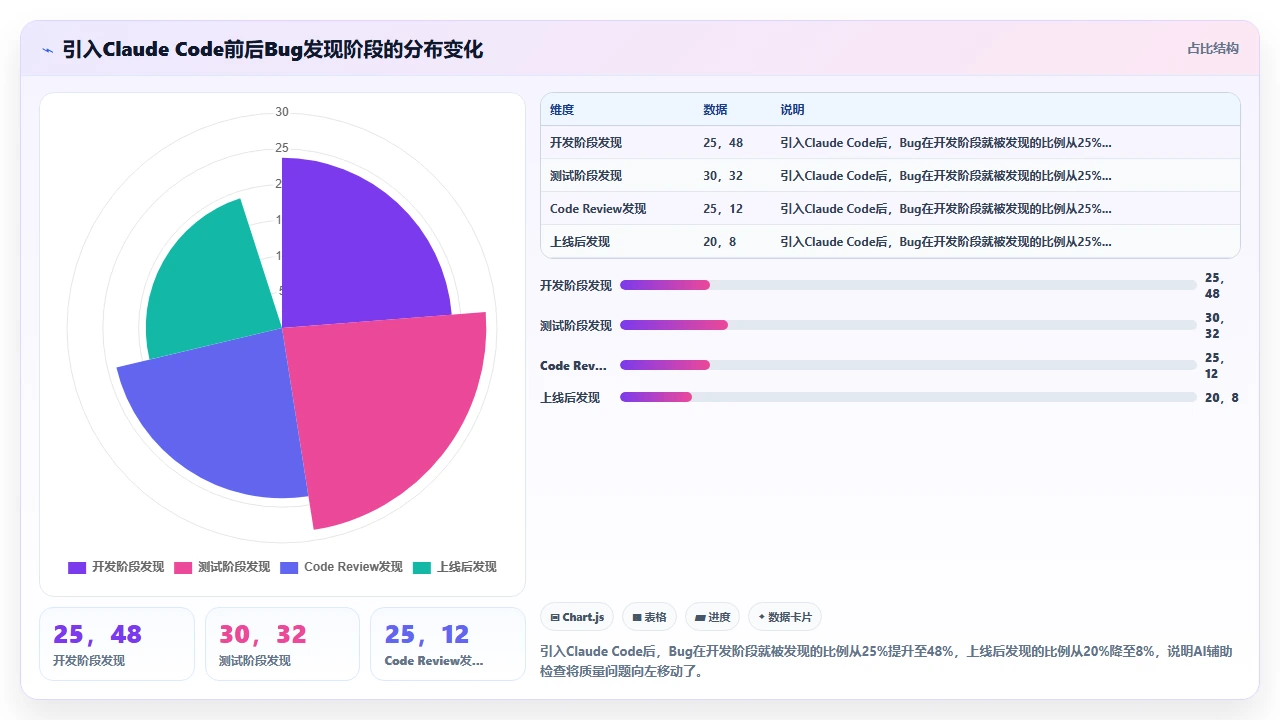
Task: Click description text in 上线后发现 row
Action: [x=946, y=242]
